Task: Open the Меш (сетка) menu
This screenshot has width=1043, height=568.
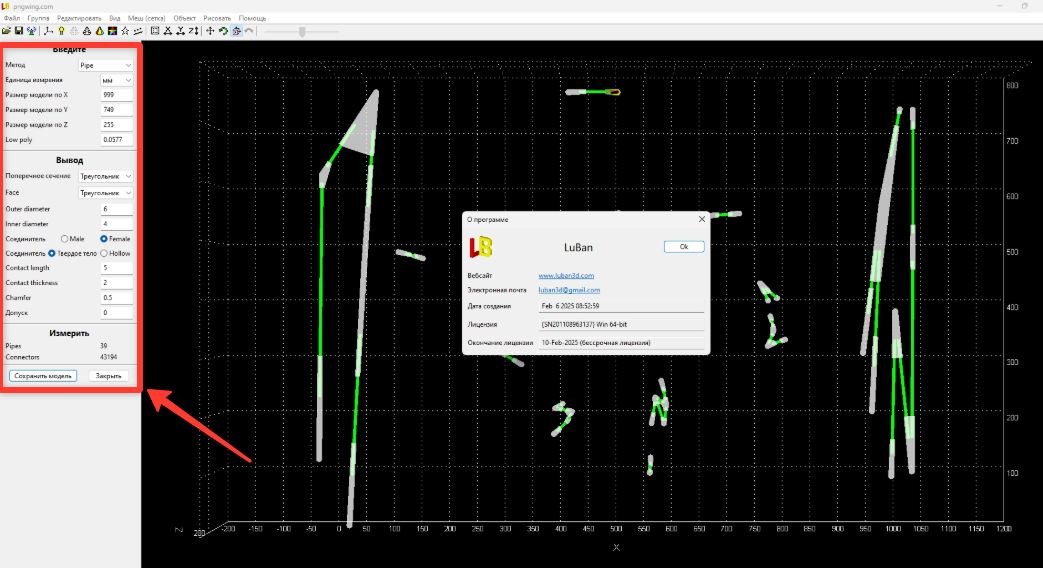Action: [x=146, y=18]
